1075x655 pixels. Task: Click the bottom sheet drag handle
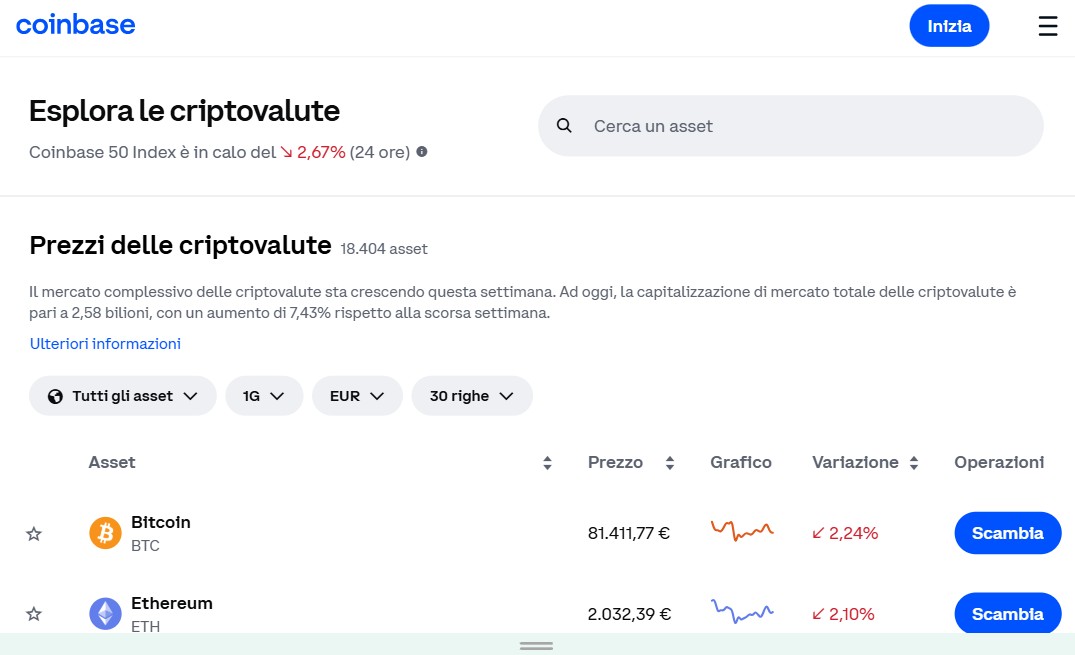coord(536,646)
